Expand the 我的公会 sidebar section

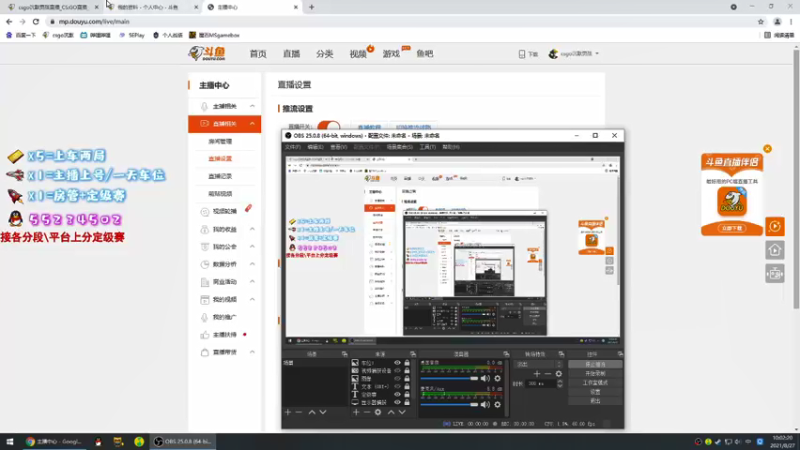[252, 247]
